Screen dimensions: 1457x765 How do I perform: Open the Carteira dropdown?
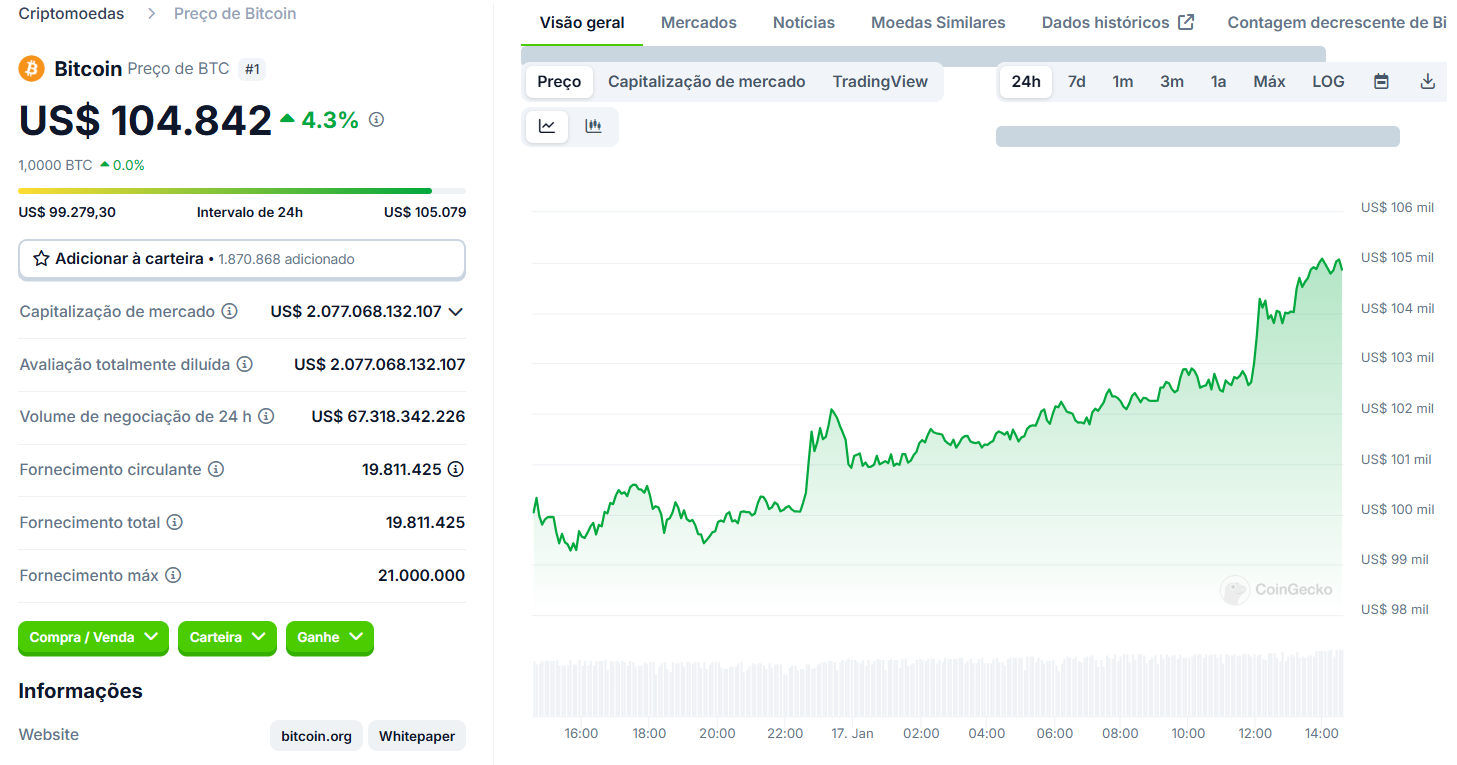[x=227, y=637]
